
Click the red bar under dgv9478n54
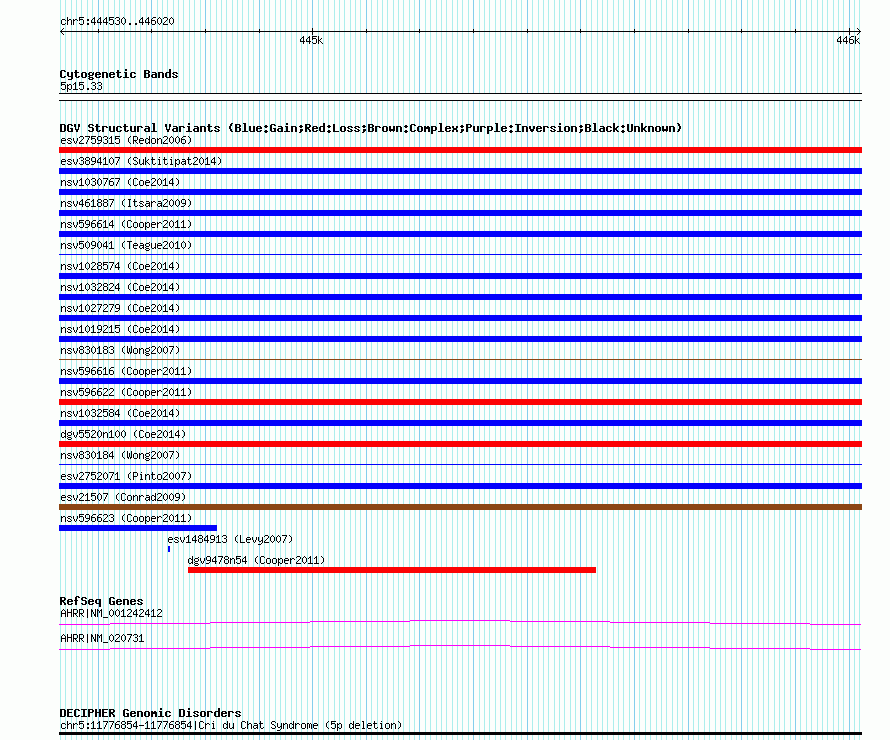click(392, 570)
